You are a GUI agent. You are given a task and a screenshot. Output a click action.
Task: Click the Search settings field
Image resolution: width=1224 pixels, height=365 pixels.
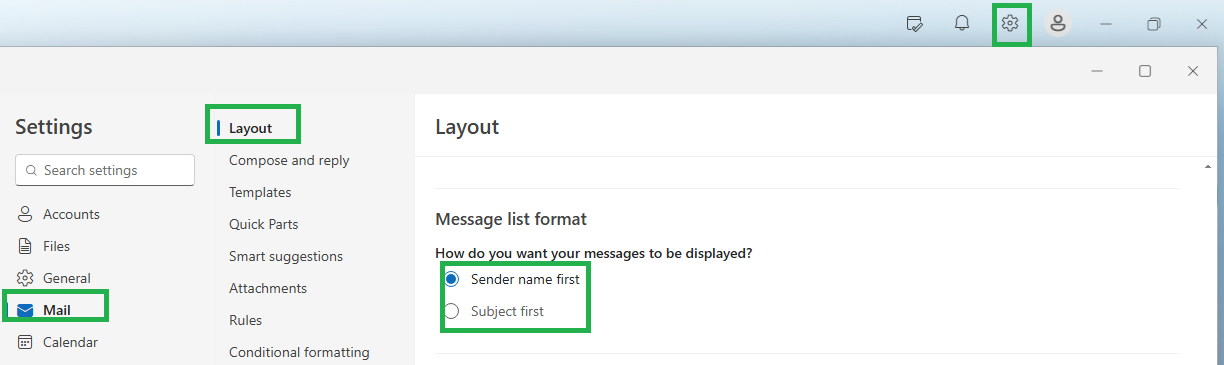105,170
